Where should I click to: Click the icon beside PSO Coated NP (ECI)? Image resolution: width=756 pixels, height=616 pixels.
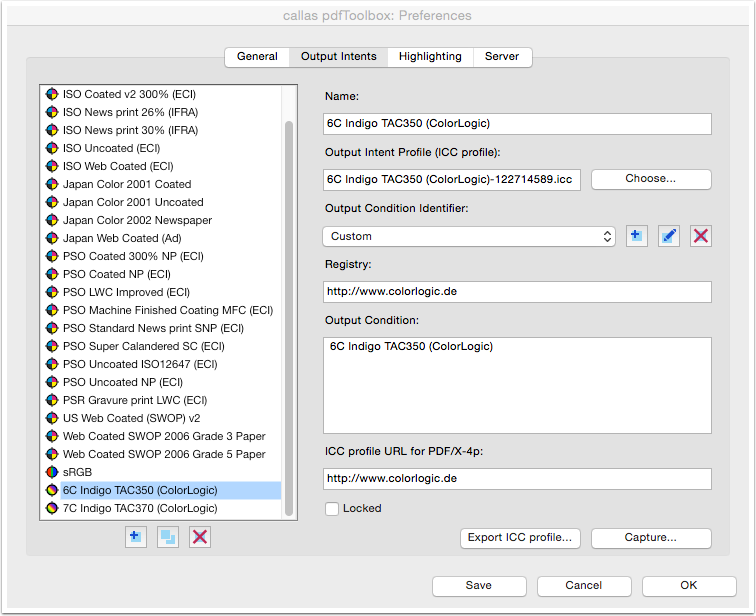pos(52,274)
